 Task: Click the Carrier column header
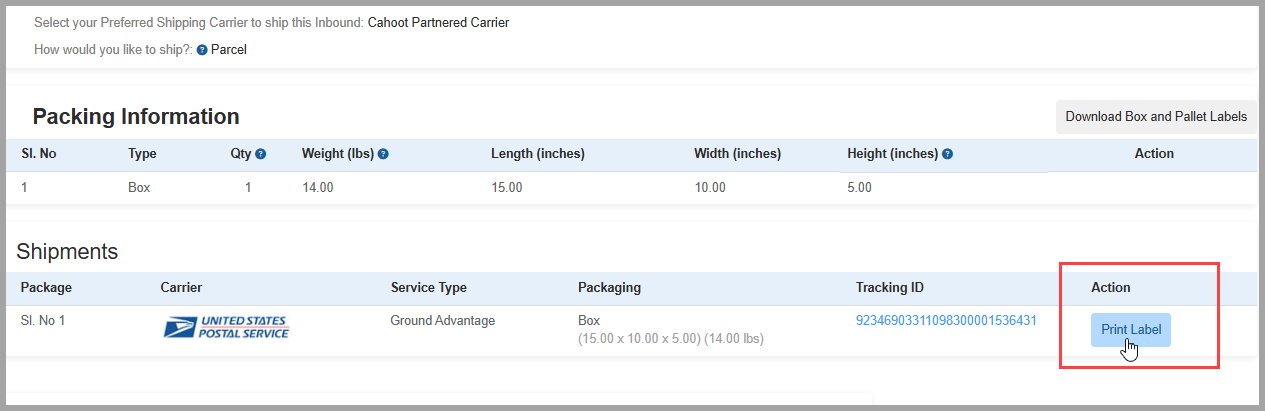[x=181, y=288]
